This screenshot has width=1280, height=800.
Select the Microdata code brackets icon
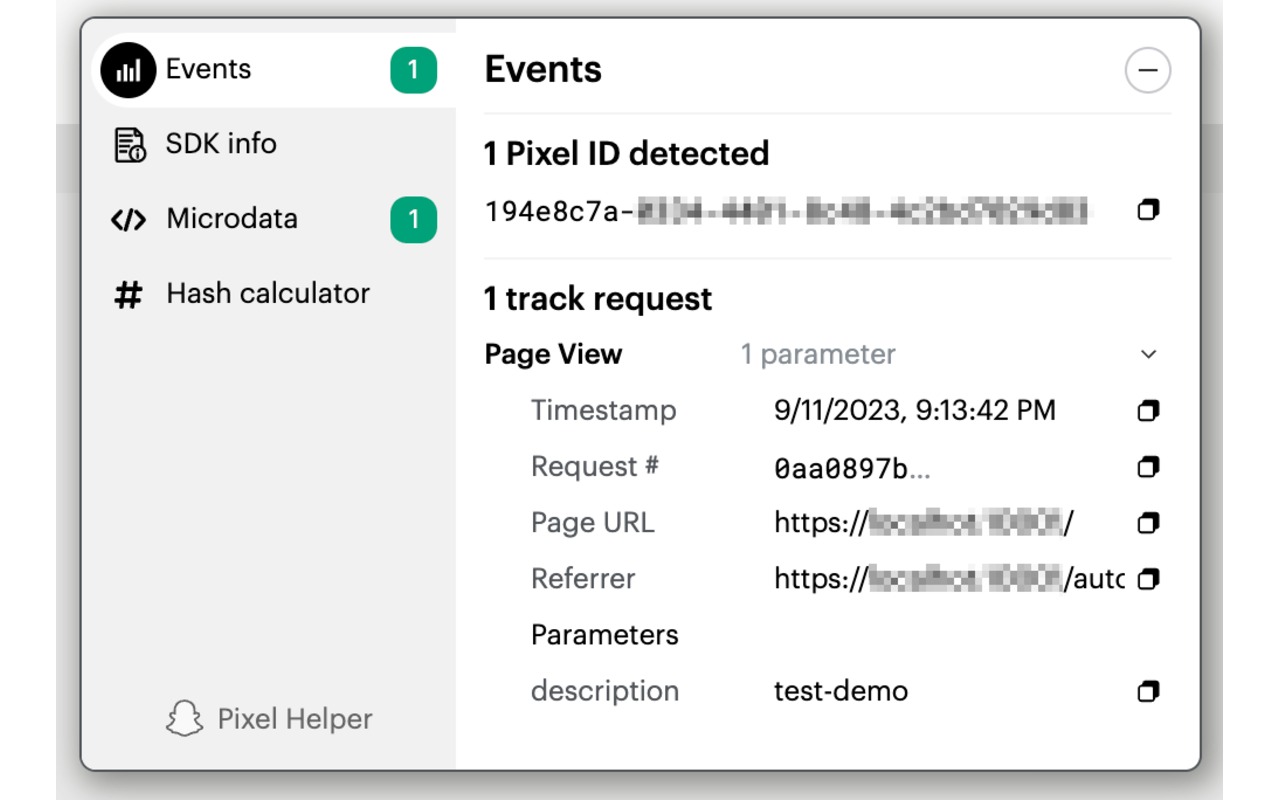128,219
